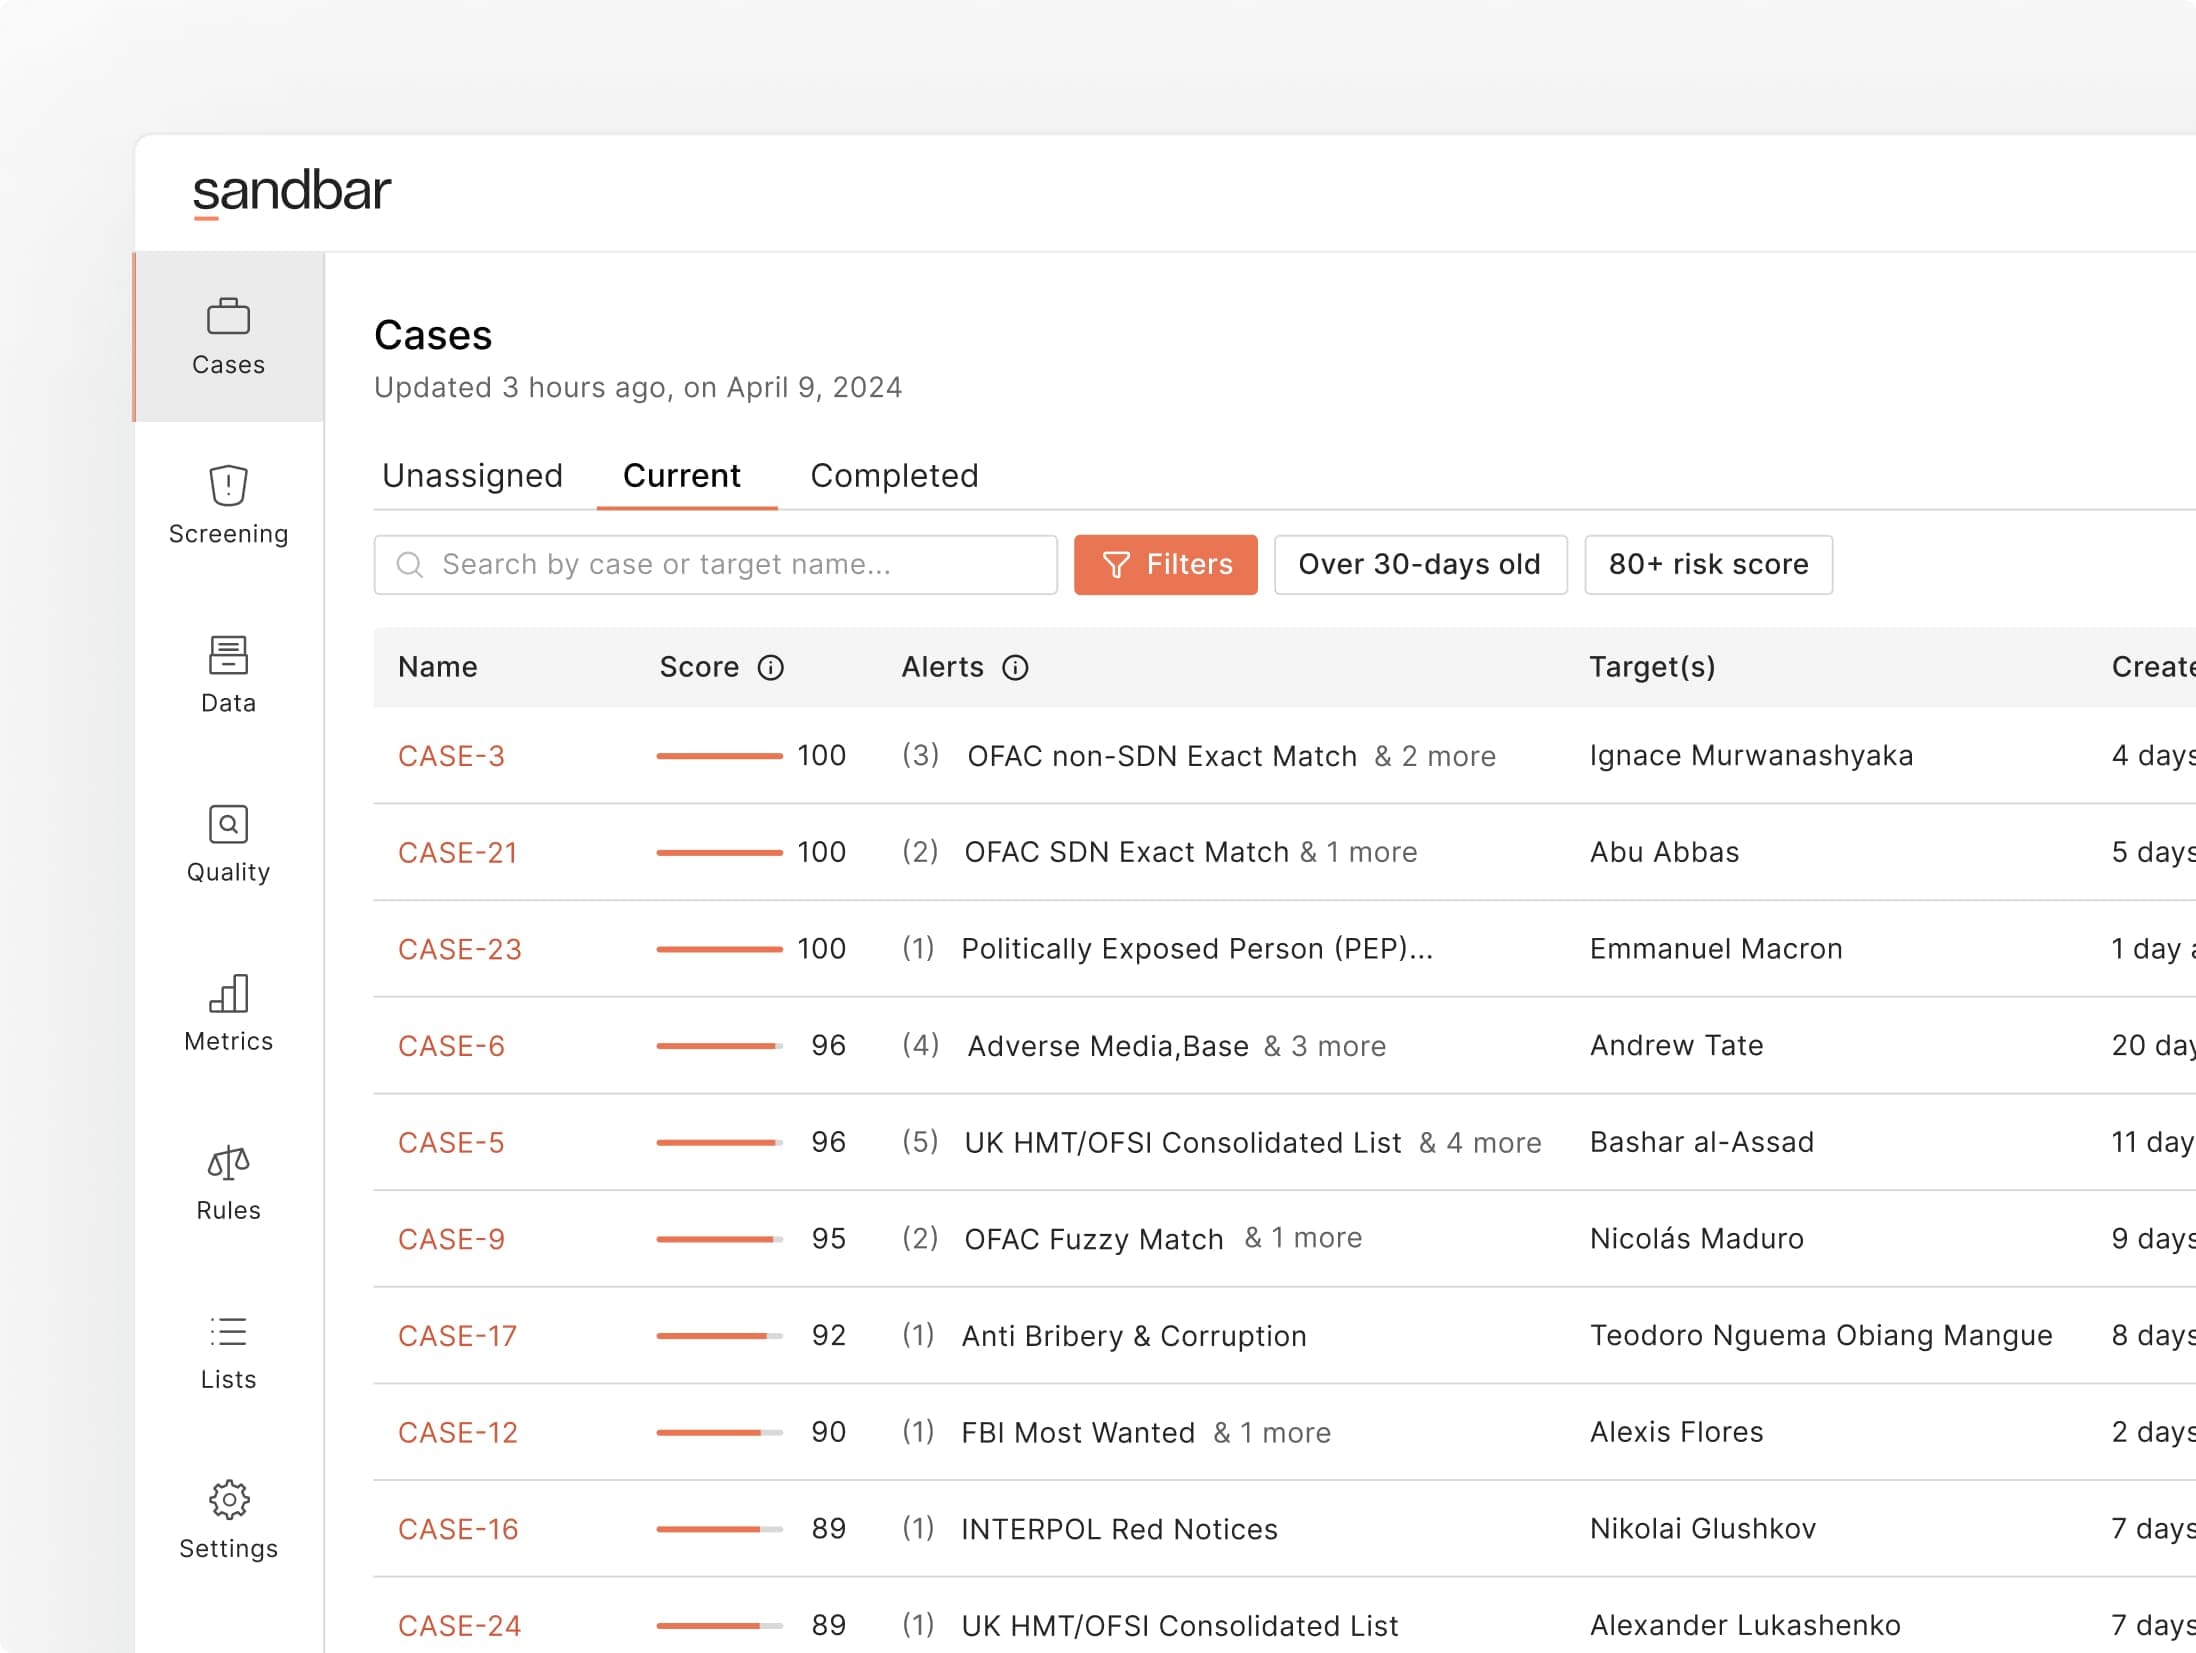2196x1653 pixels.
Task: Expand '& 3 more' alerts for Andrew Tate
Action: pyautogui.click(x=1325, y=1046)
